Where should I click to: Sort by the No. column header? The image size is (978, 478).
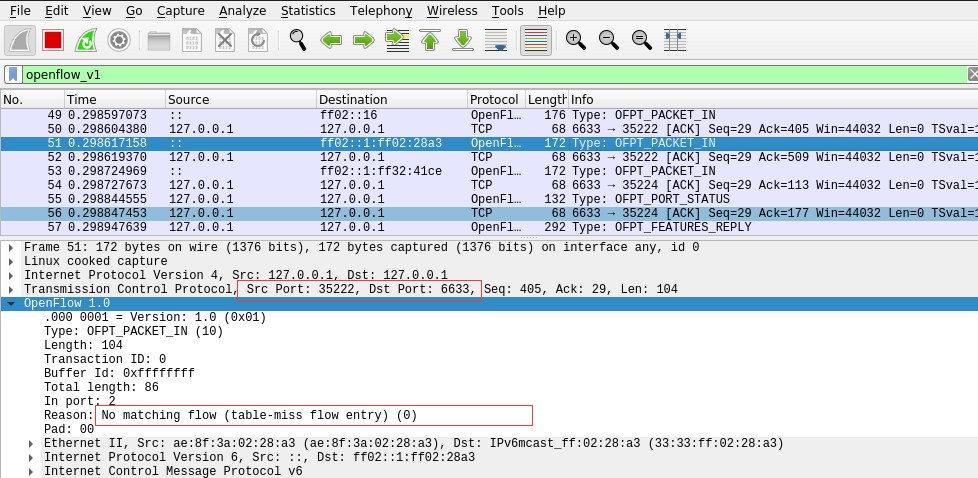pyautogui.click(x=32, y=100)
